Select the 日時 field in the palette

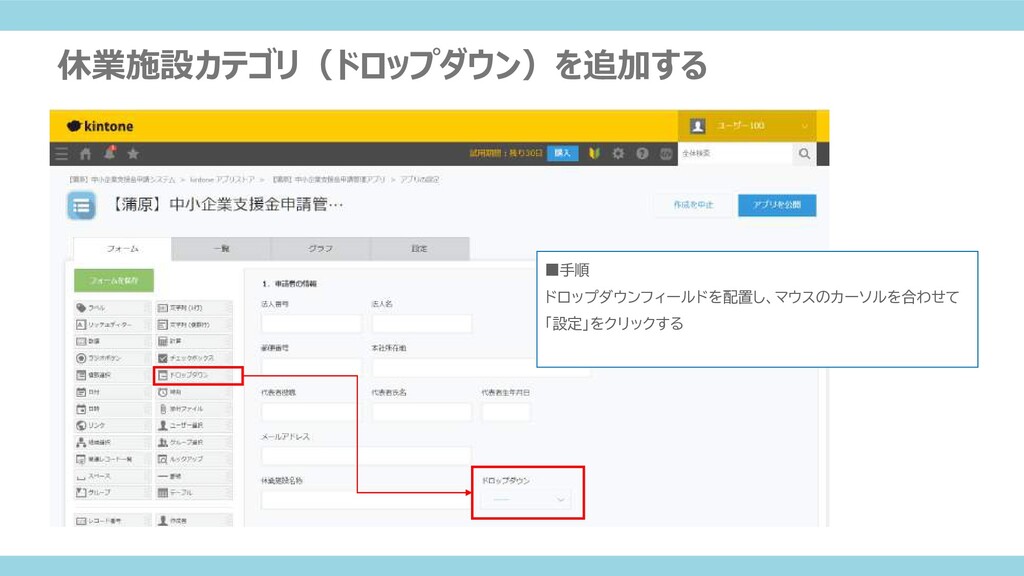coord(112,409)
